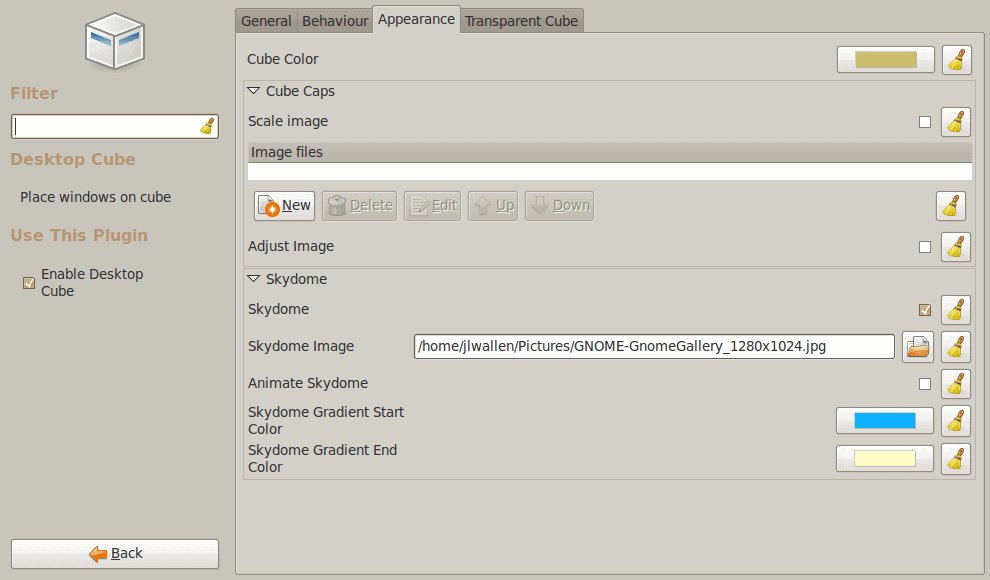The height and width of the screenshot is (580, 990).
Task: Open the Behaviour tab
Action: click(335, 21)
